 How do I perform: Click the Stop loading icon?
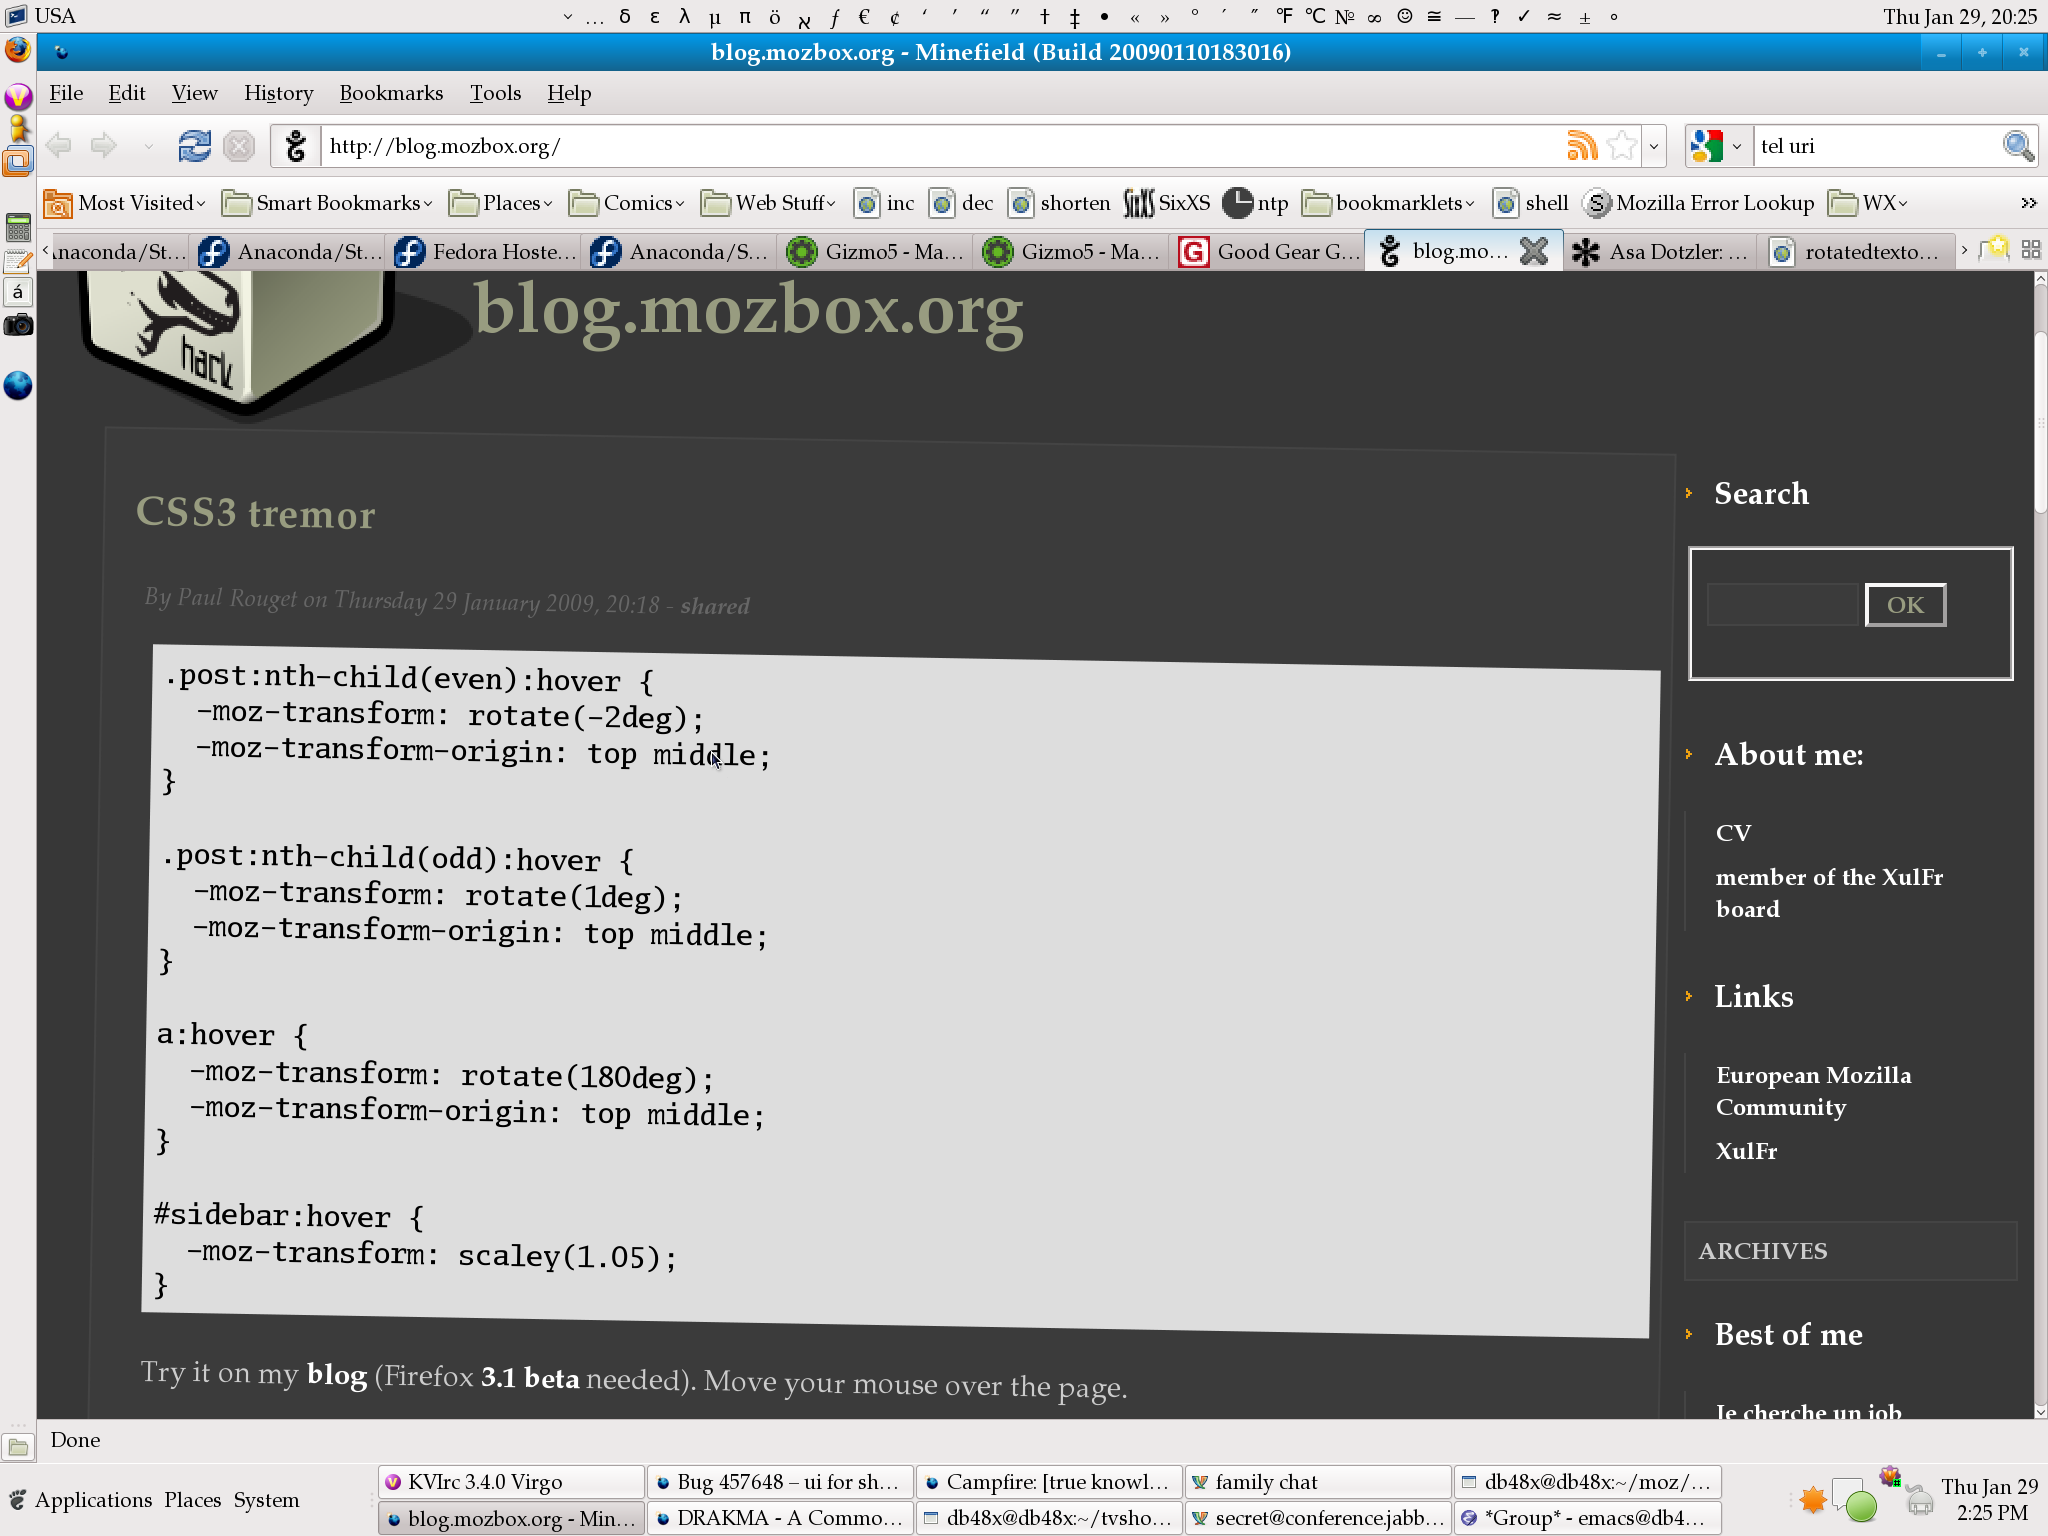pos(239,146)
